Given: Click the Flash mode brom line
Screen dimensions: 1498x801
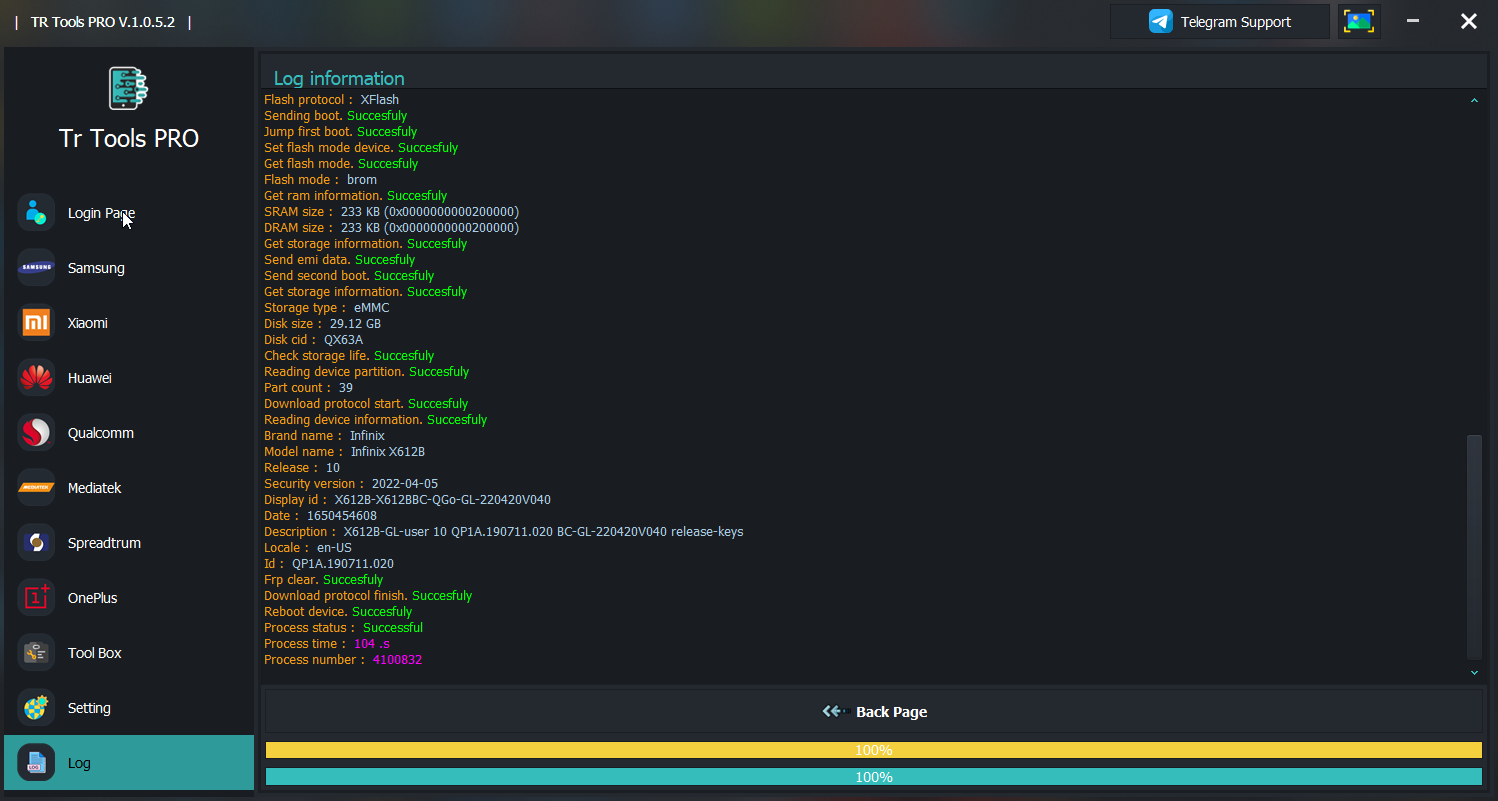Looking at the screenshot, I should point(320,180).
